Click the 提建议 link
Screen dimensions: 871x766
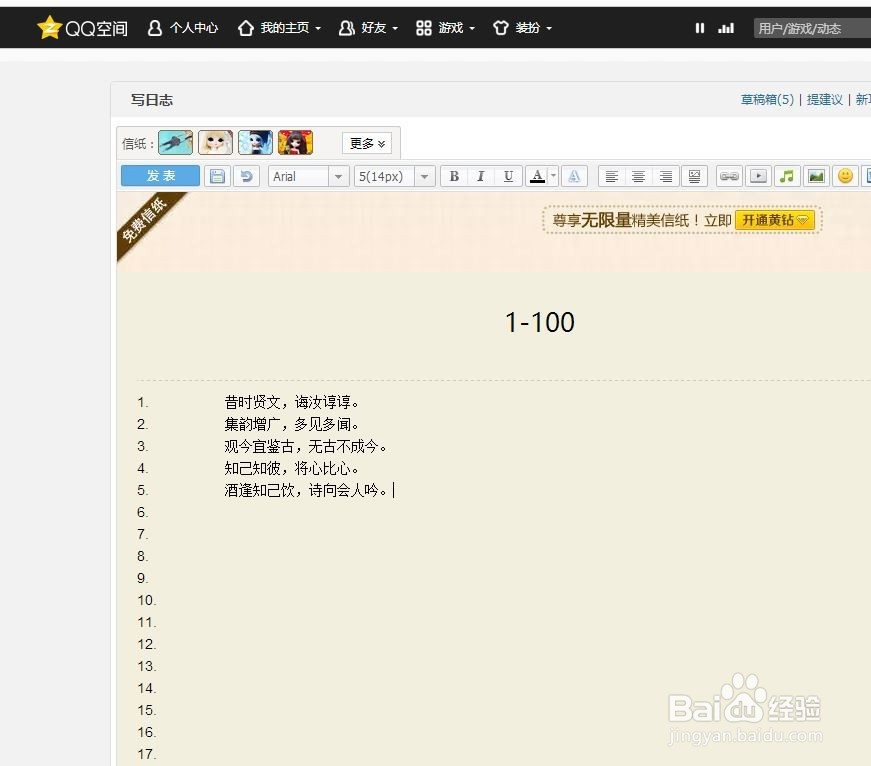point(824,99)
